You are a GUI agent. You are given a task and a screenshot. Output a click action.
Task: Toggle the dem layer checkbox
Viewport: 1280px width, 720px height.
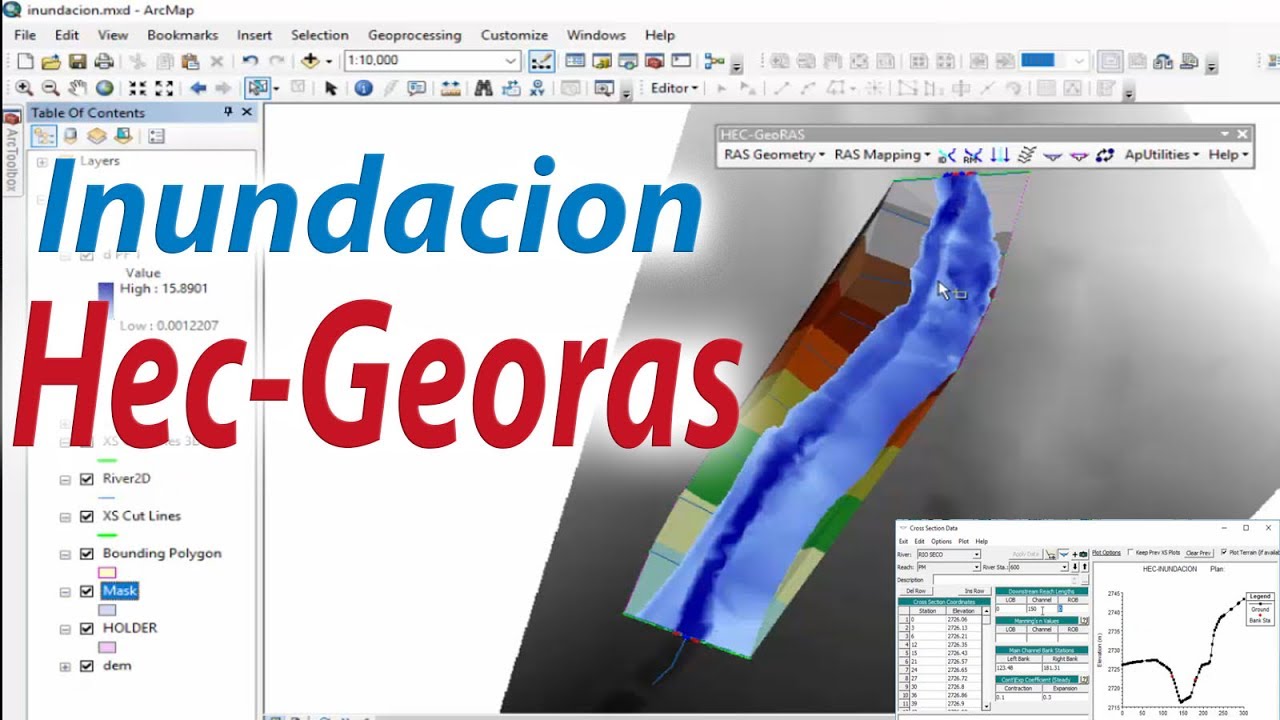87,666
